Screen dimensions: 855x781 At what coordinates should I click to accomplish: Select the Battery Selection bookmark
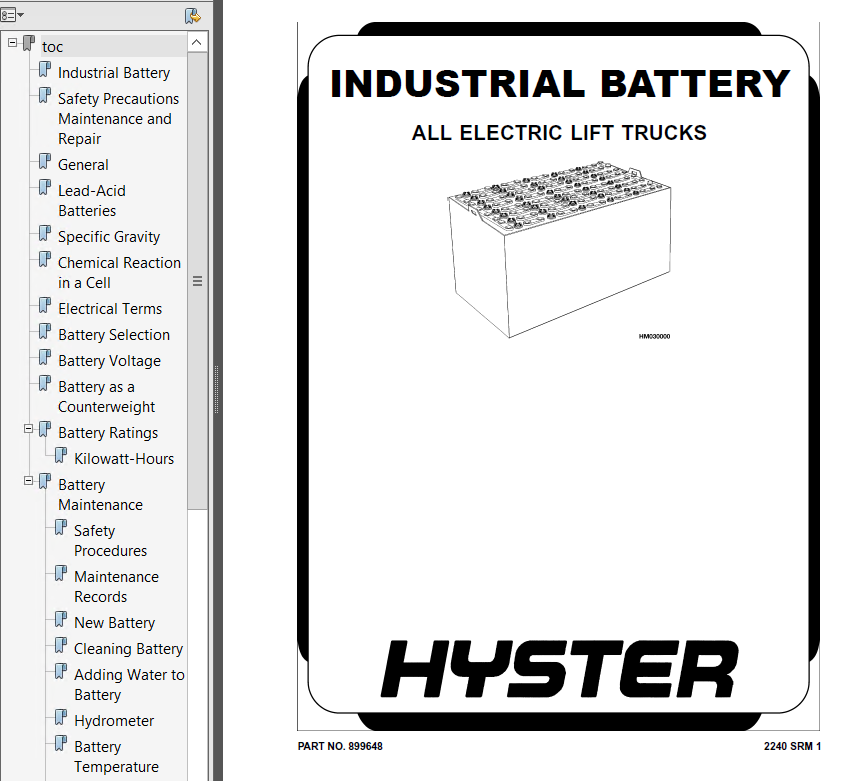point(114,335)
